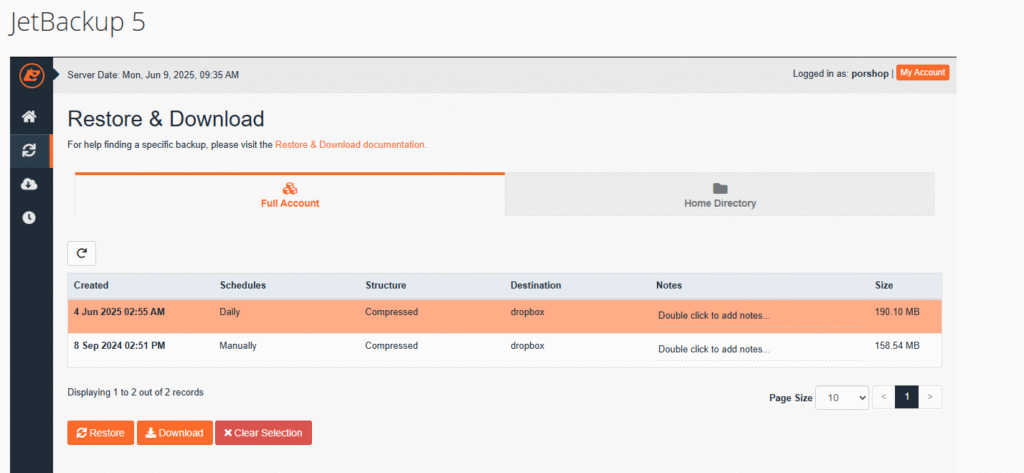Sort by the Destination column header
The width and height of the screenshot is (1024, 473).
pyautogui.click(x=536, y=285)
